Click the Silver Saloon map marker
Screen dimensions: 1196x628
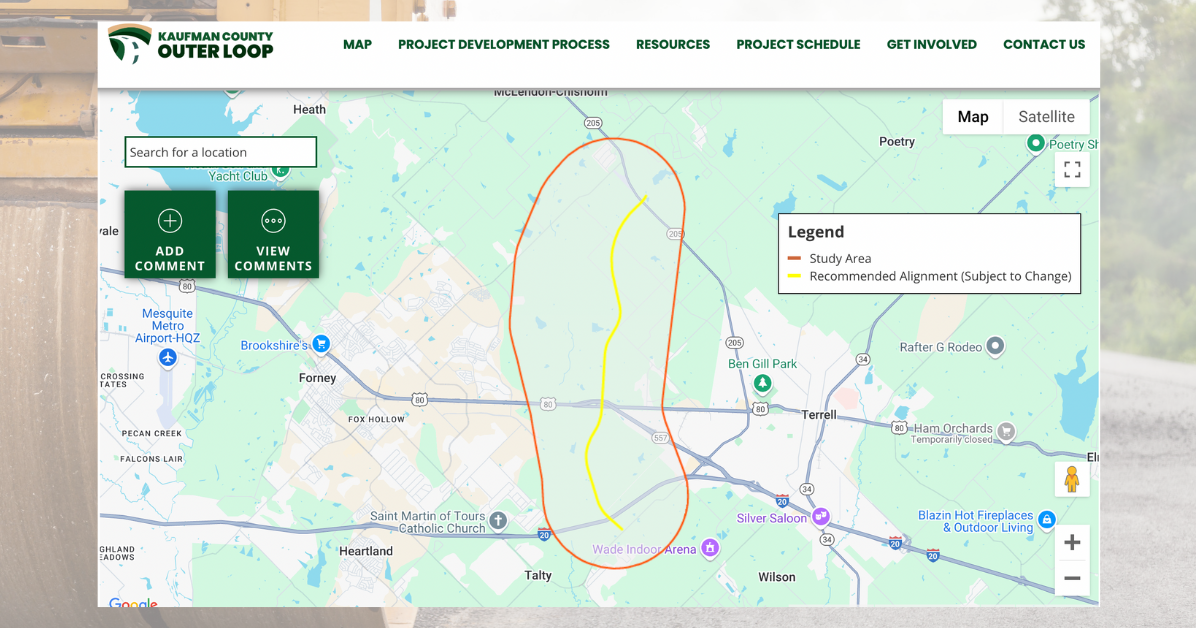(821, 517)
